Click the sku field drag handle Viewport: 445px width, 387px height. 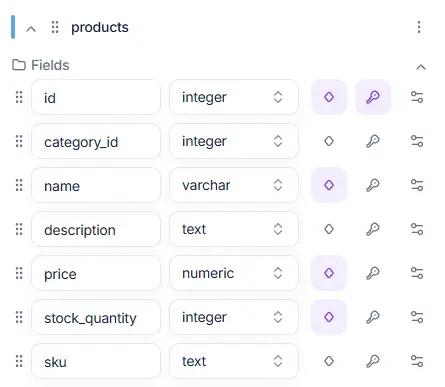19,361
